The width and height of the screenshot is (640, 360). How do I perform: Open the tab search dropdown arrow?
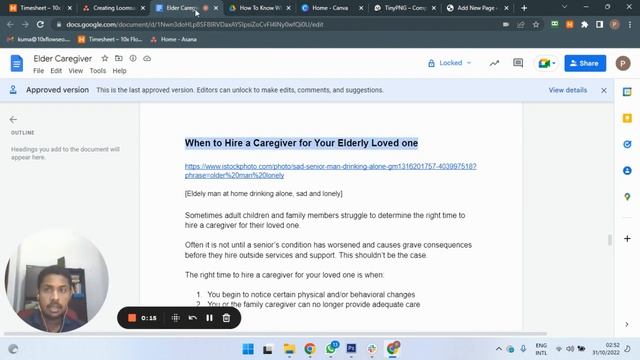(x=564, y=7)
